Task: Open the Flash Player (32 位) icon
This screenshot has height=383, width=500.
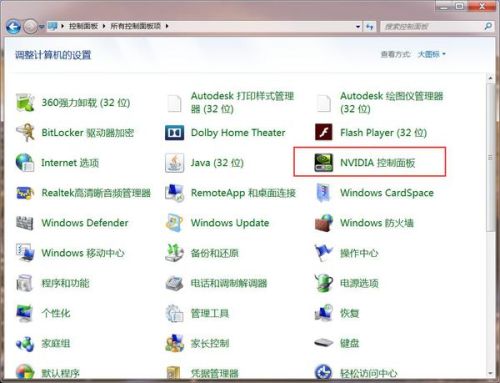Action: pyautogui.click(x=323, y=132)
